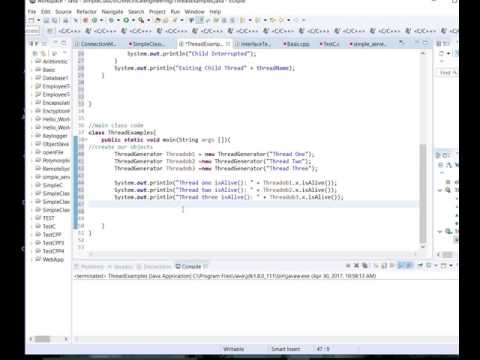The width and height of the screenshot is (480, 360).
Task: Open the Project menu
Action: [157, 12]
